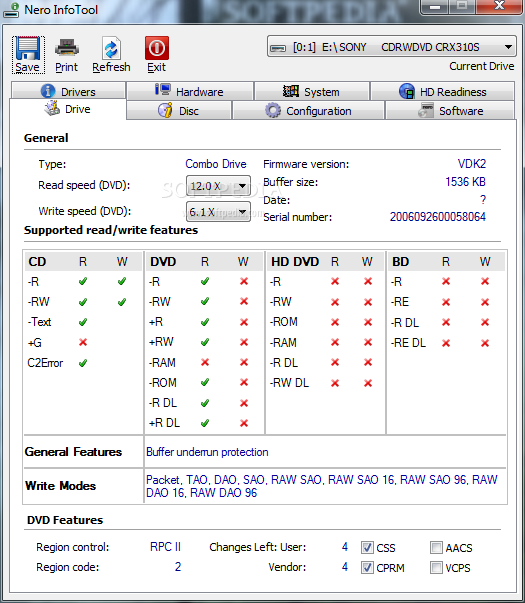
Task: Click the CD -R write checkmark
Action: [122, 282]
